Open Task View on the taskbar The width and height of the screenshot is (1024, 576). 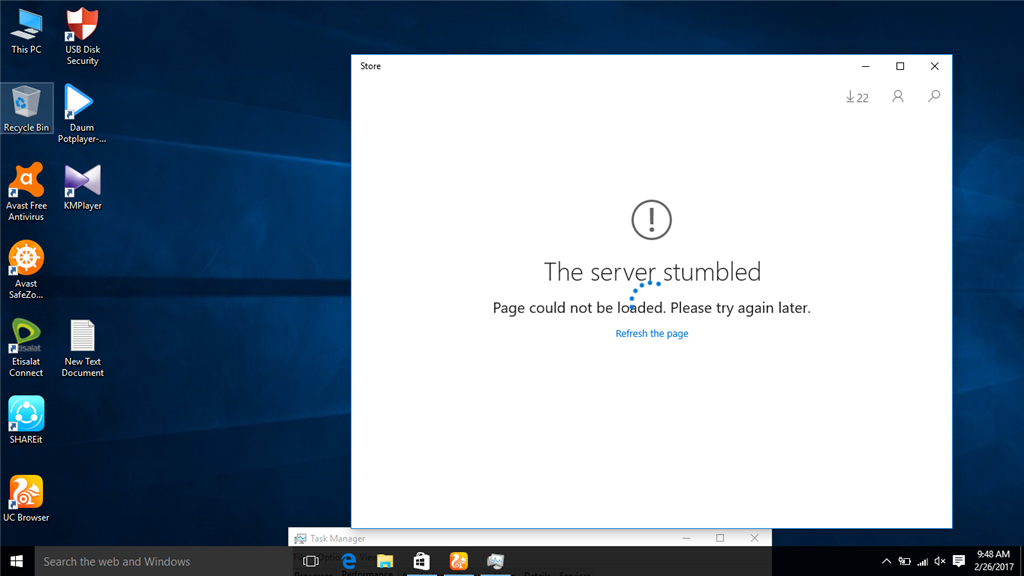(x=311, y=561)
